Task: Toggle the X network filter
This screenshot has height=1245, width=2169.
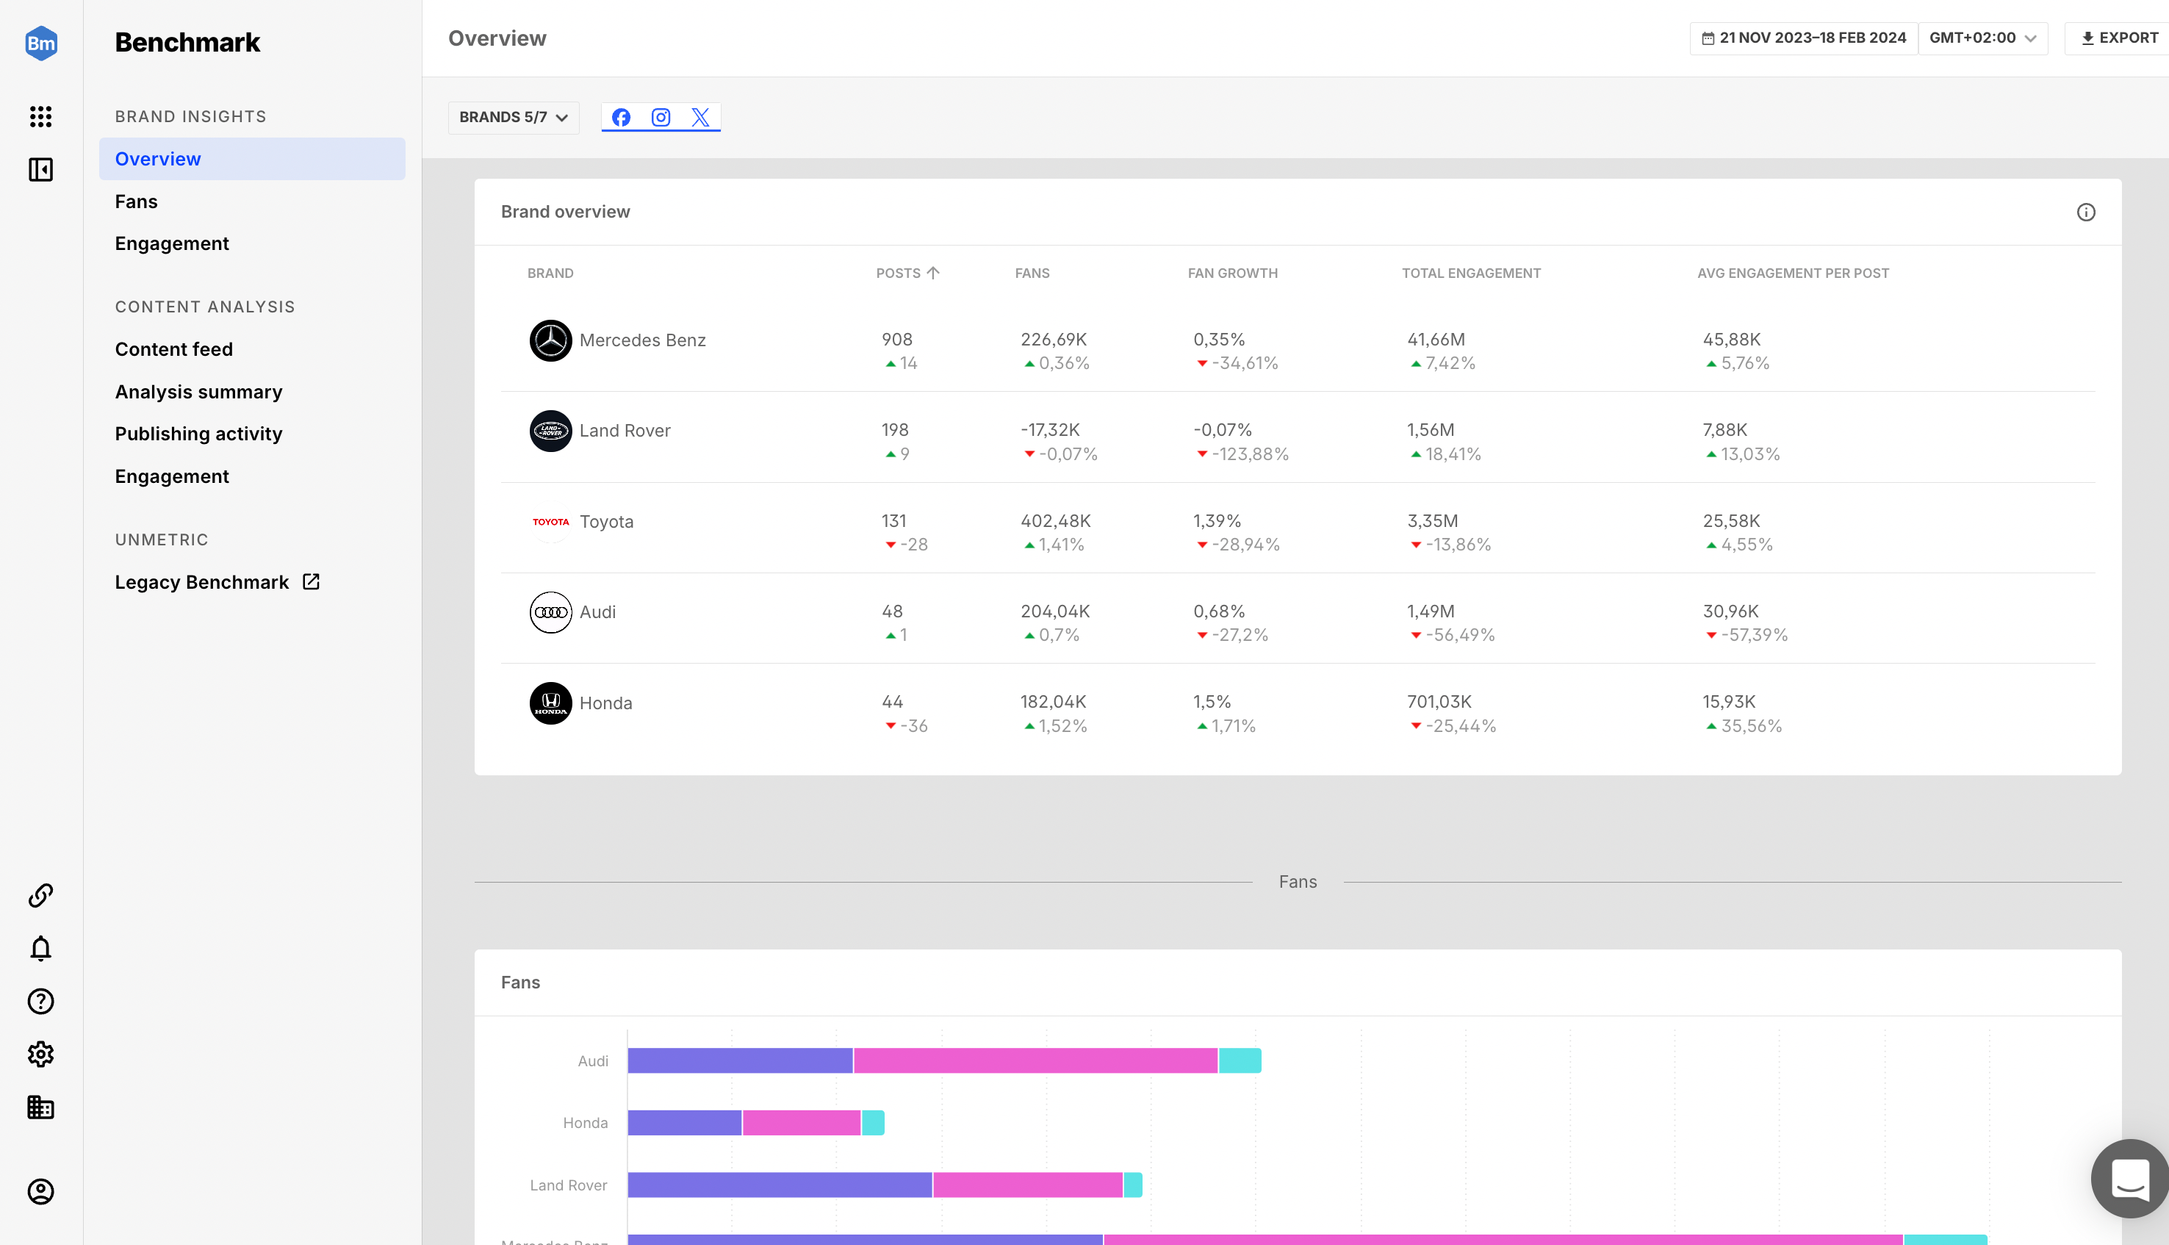Action: coord(701,117)
